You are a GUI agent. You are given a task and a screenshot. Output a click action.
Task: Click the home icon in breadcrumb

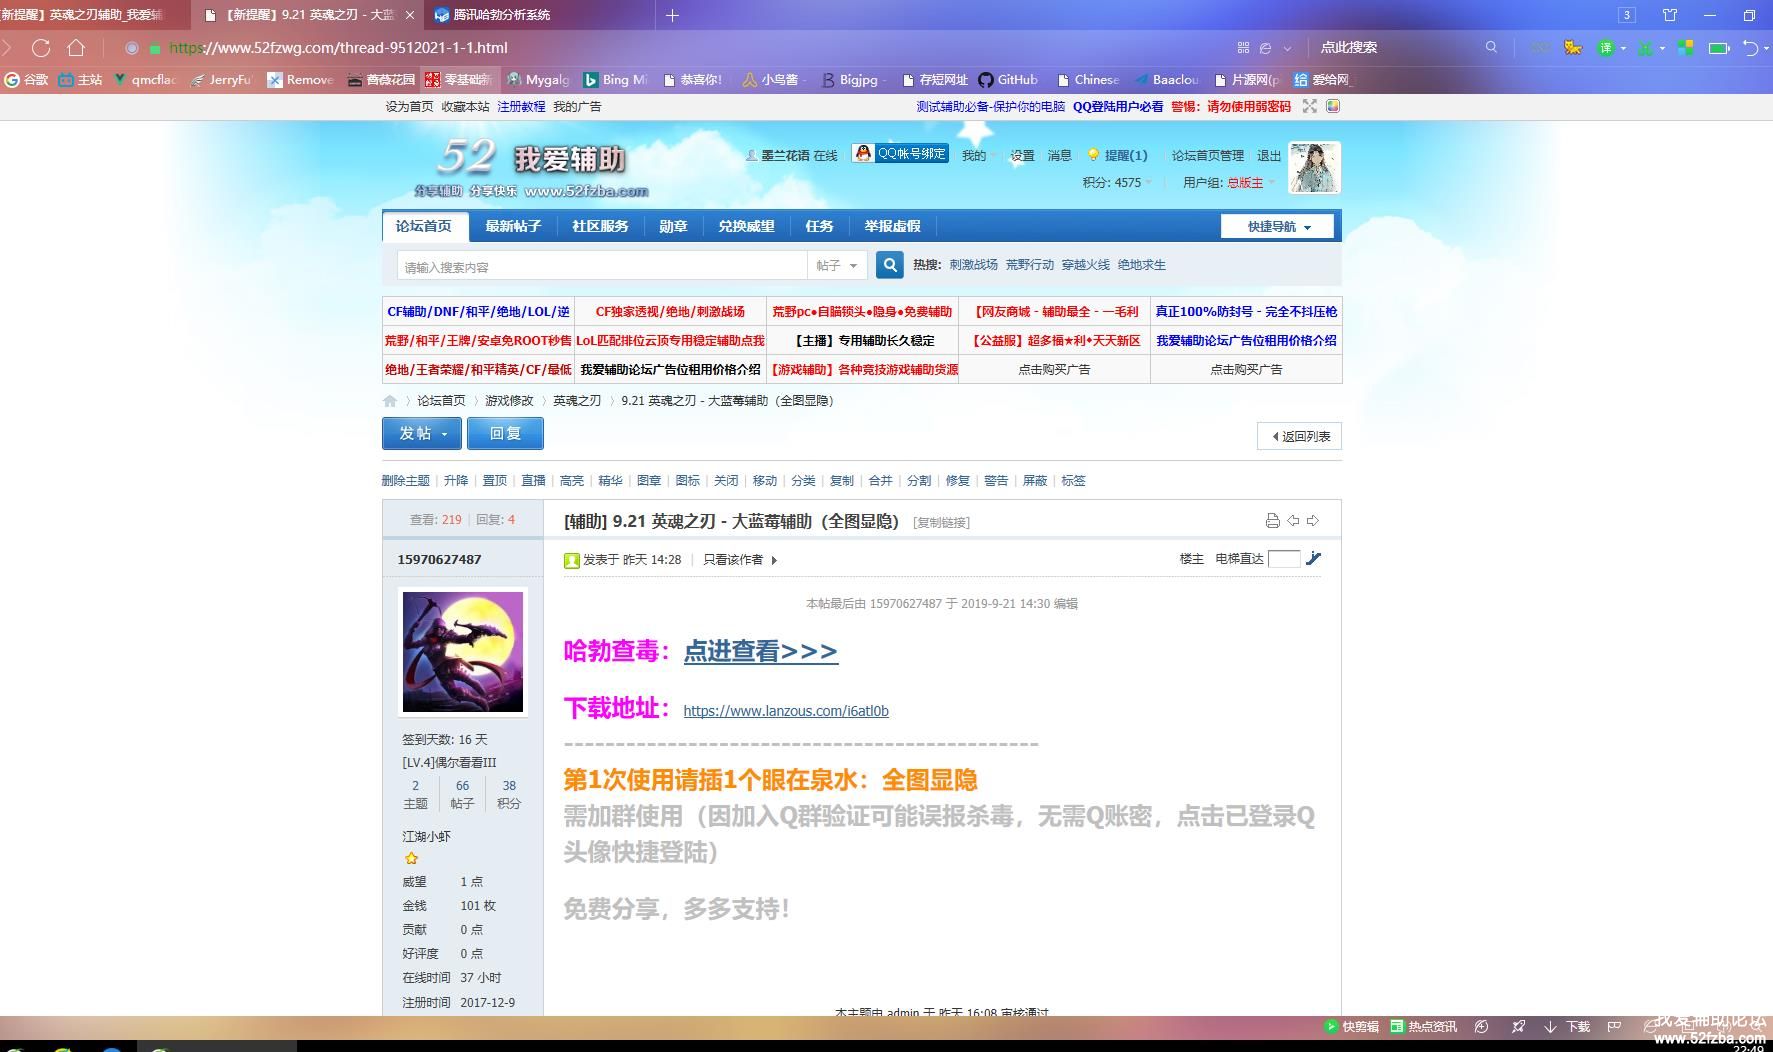[x=390, y=401]
